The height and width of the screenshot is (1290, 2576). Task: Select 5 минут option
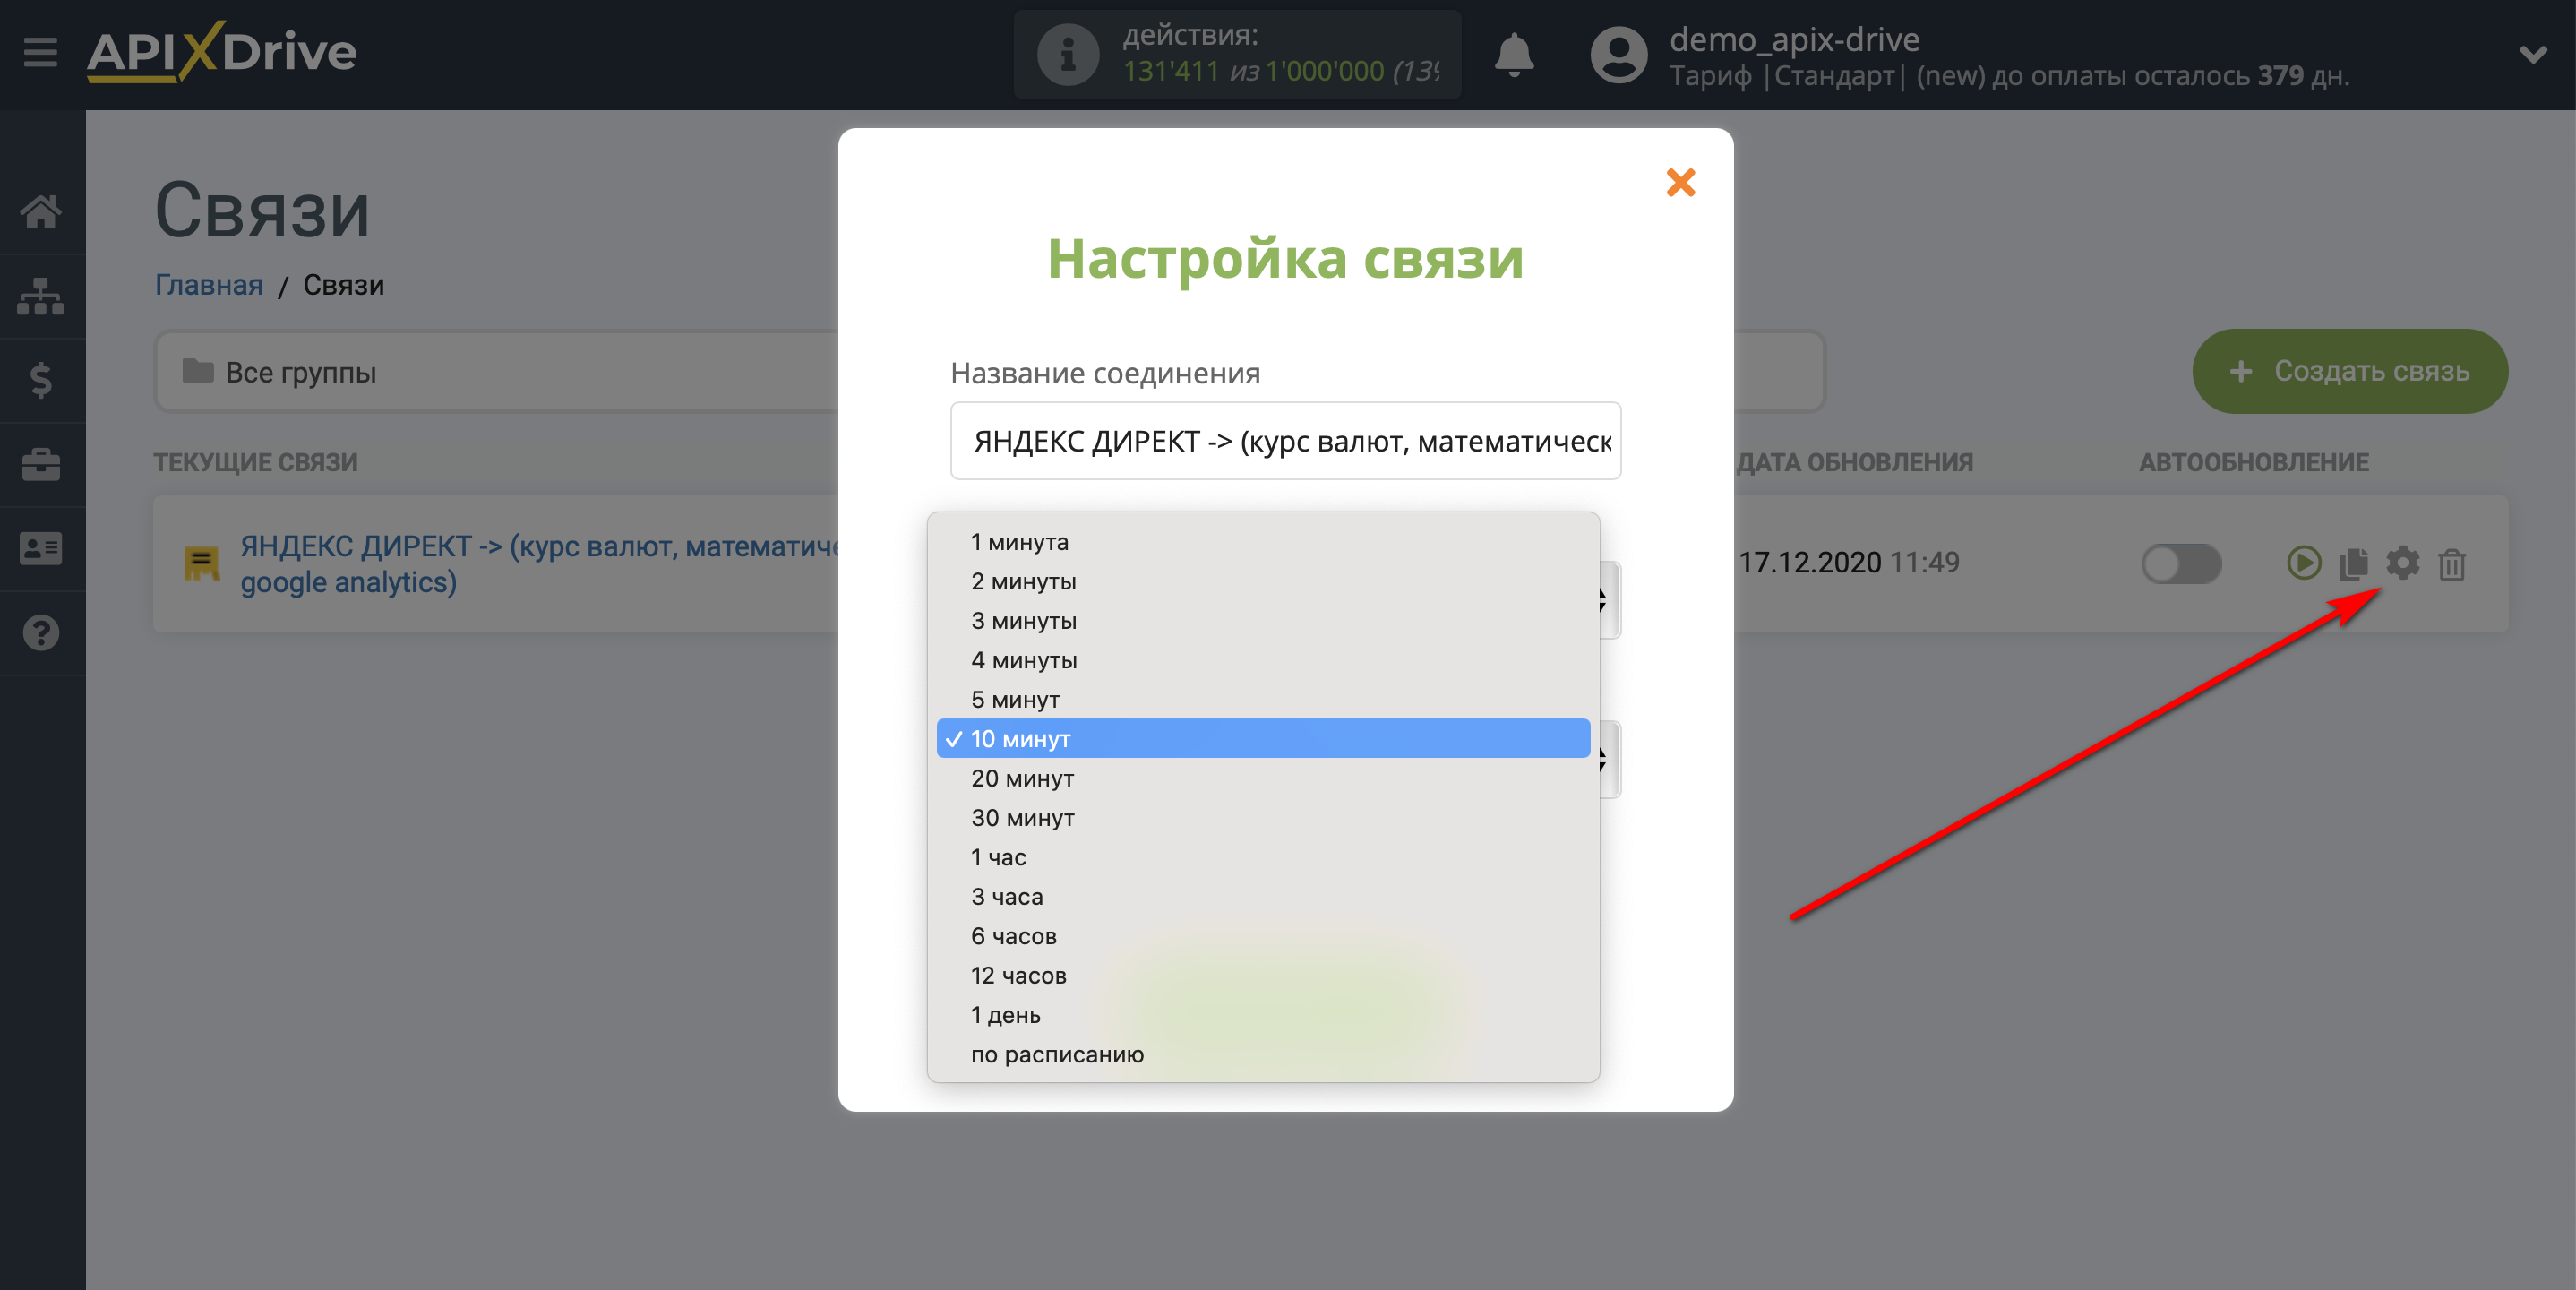tap(1263, 699)
